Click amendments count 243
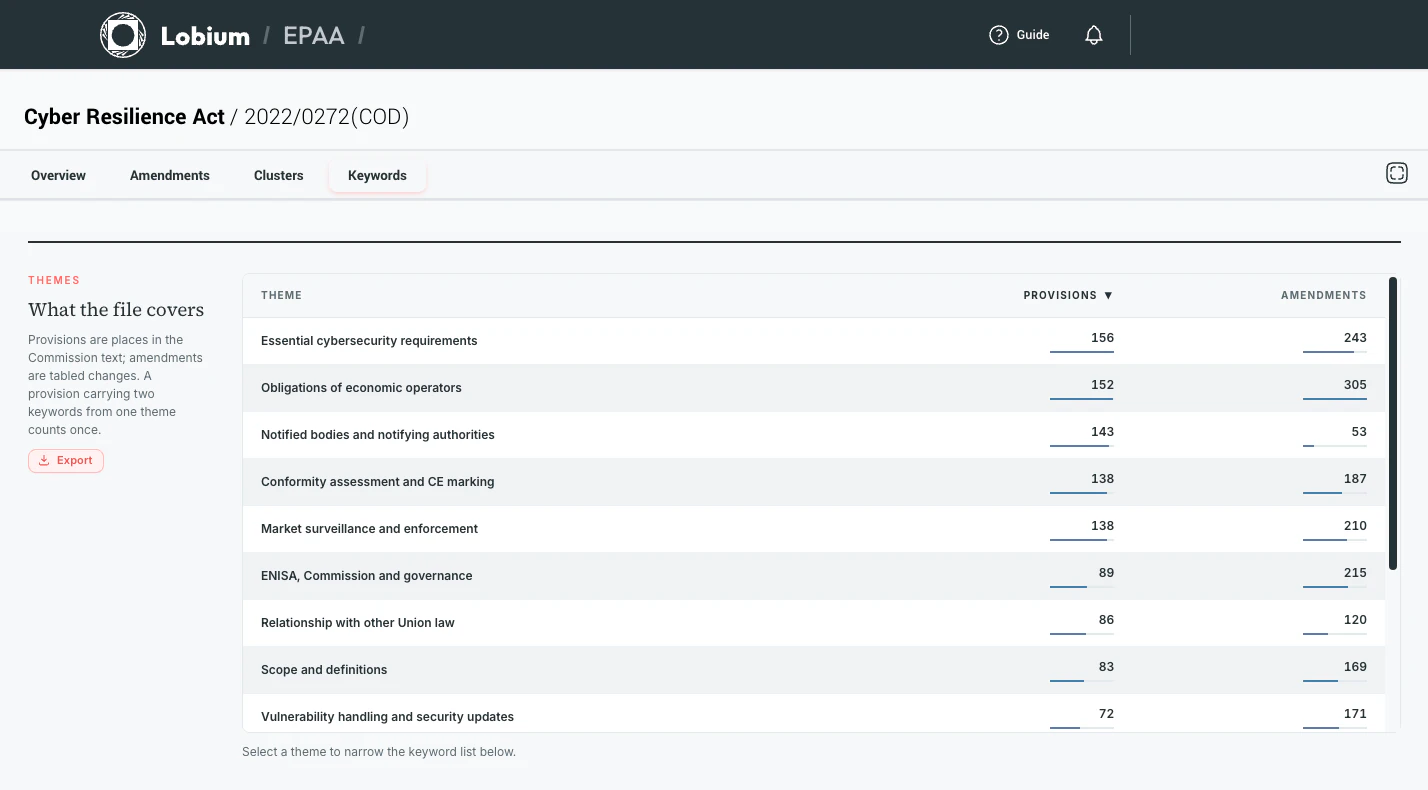Screen dimensions: 1428x790 (x=1355, y=338)
